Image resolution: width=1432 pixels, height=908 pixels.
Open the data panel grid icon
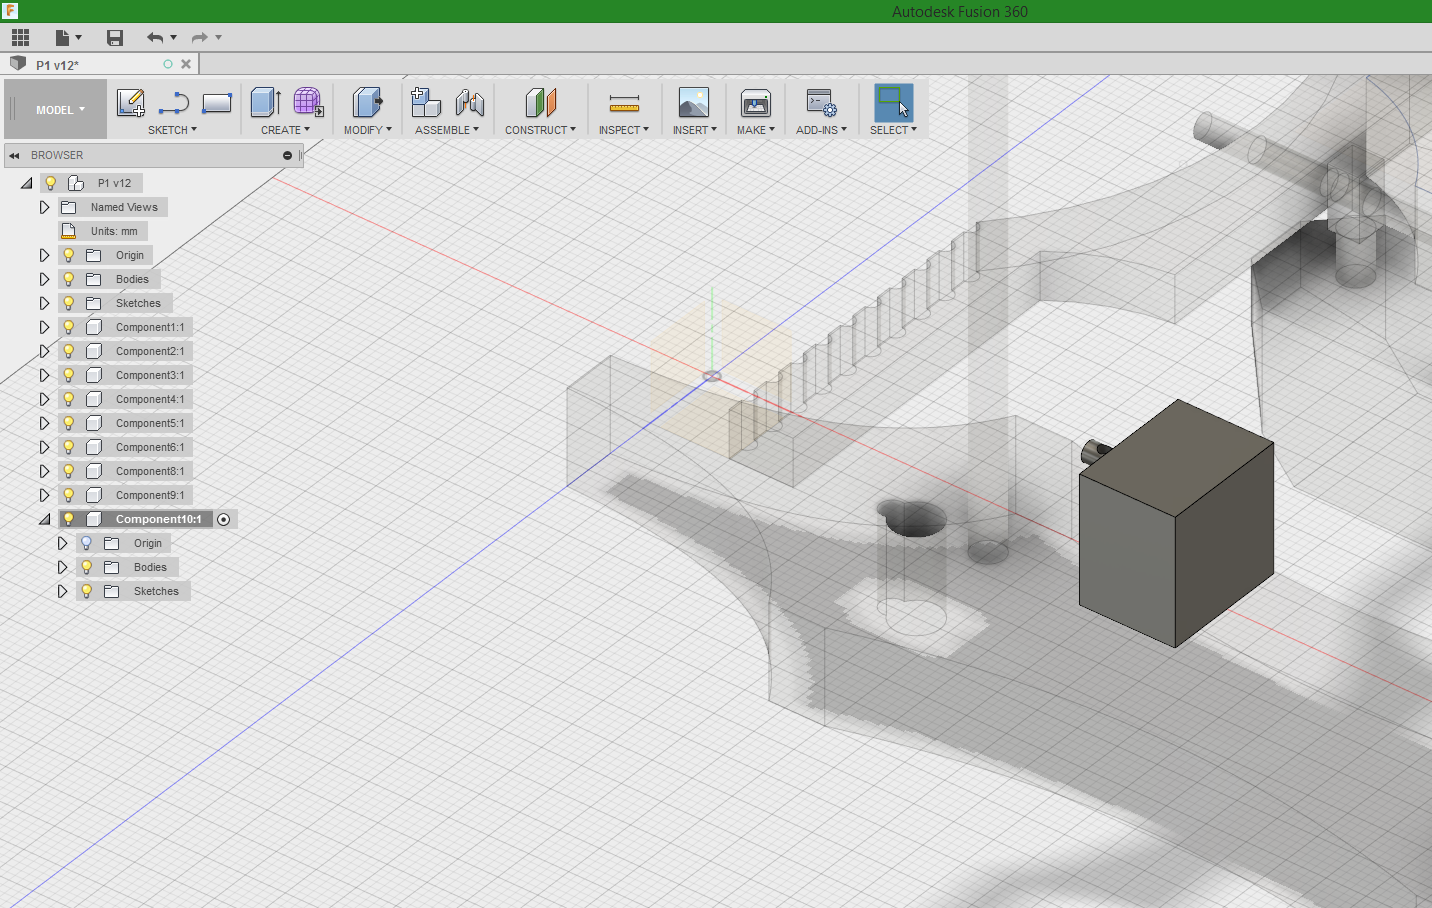[20, 38]
